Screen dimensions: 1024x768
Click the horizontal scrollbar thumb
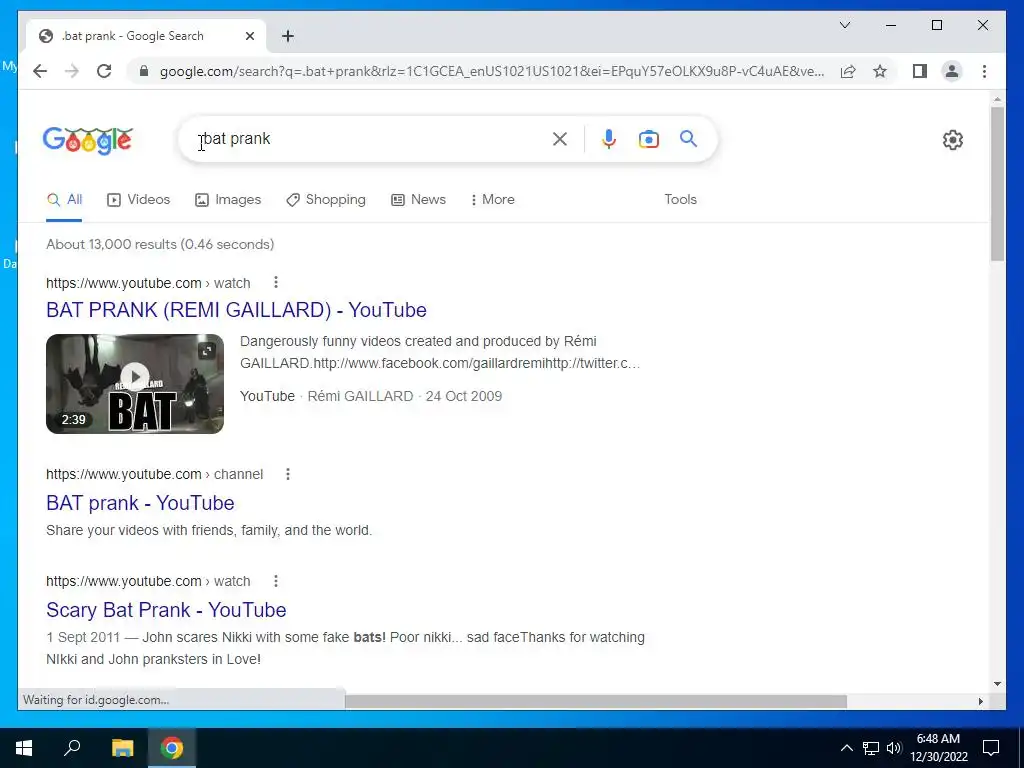pos(596,701)
